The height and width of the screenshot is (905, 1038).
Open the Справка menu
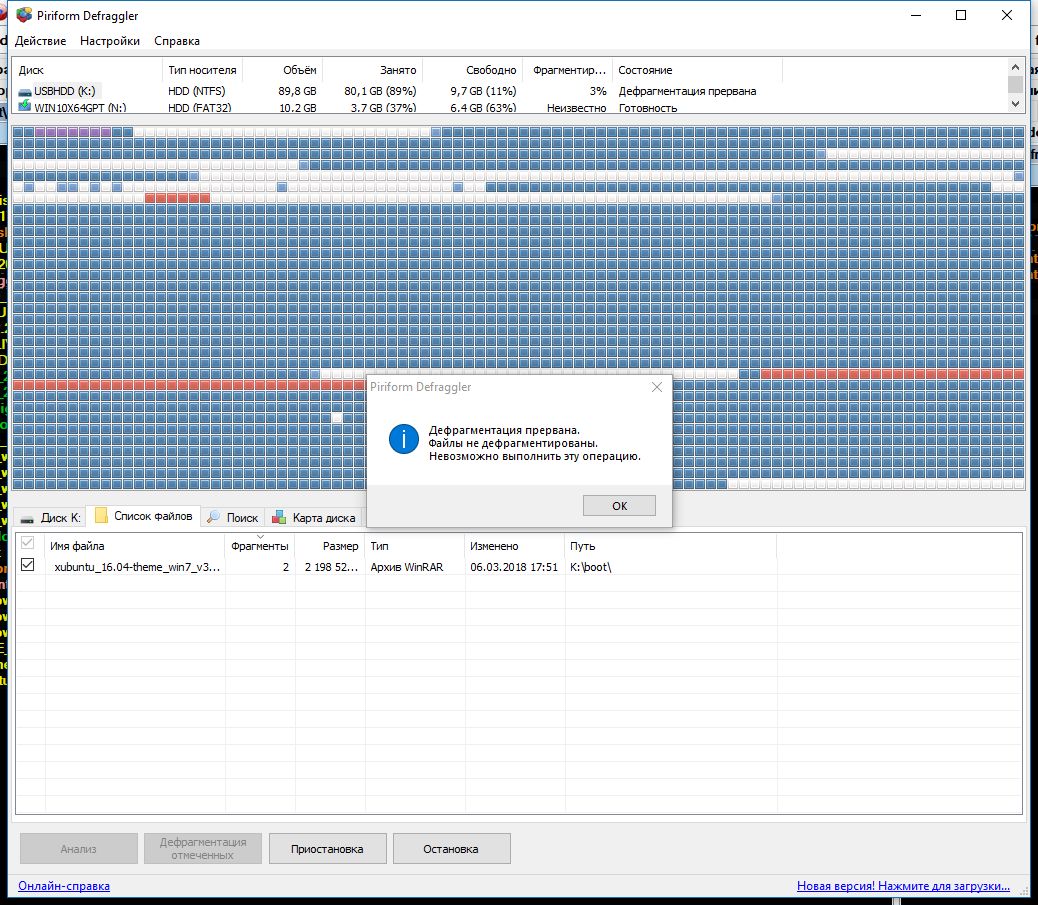(177, 41)
